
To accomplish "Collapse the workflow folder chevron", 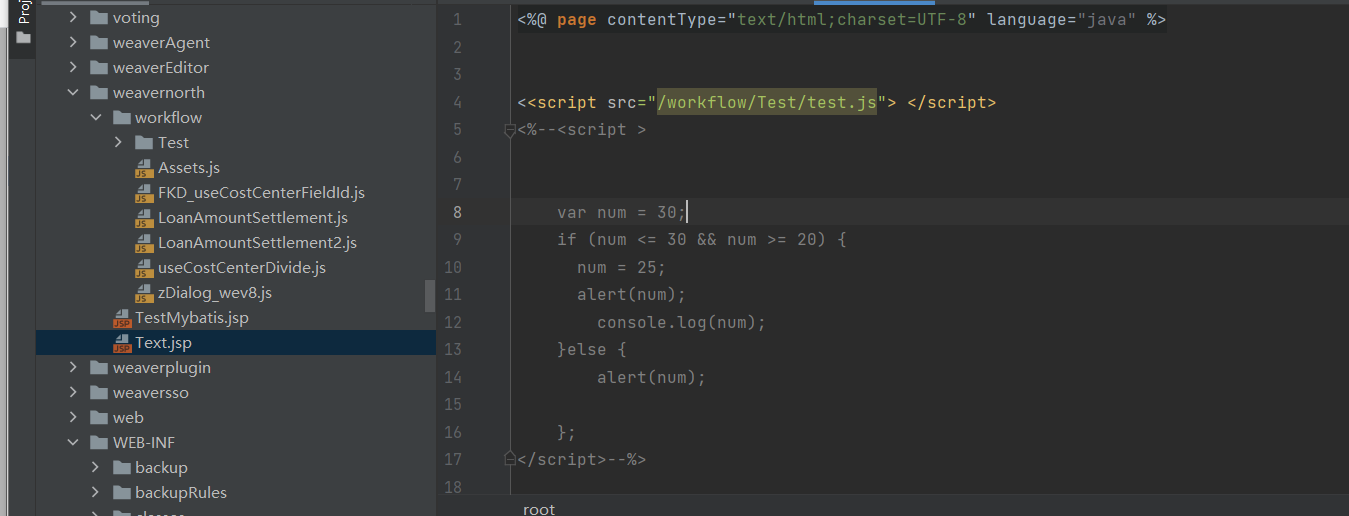I will pos(96,118).
